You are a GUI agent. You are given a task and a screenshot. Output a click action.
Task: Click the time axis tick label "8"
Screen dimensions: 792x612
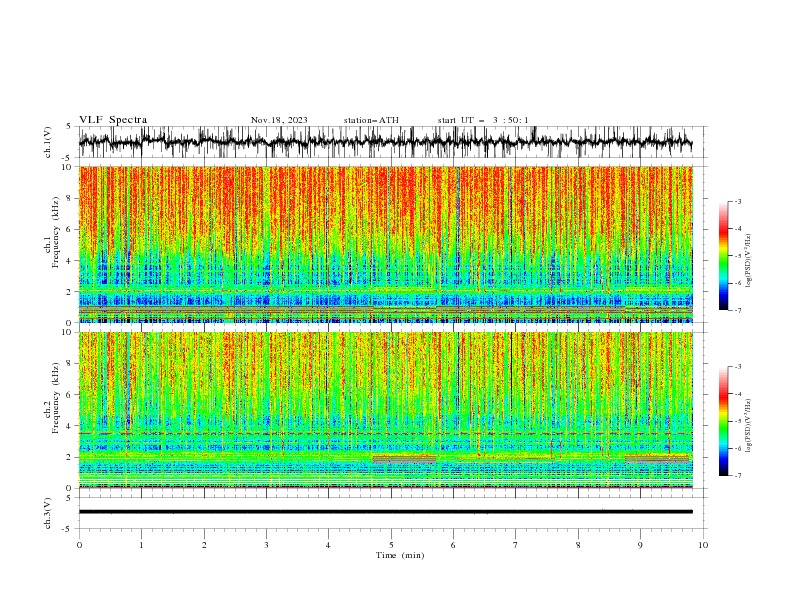click(x=578, y=545)
